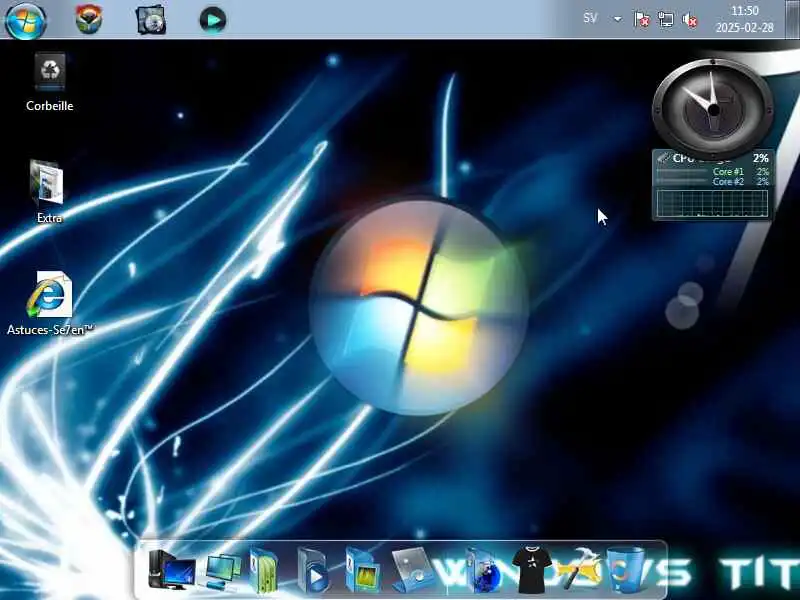Open the Start menu orb

pos(26,20)
